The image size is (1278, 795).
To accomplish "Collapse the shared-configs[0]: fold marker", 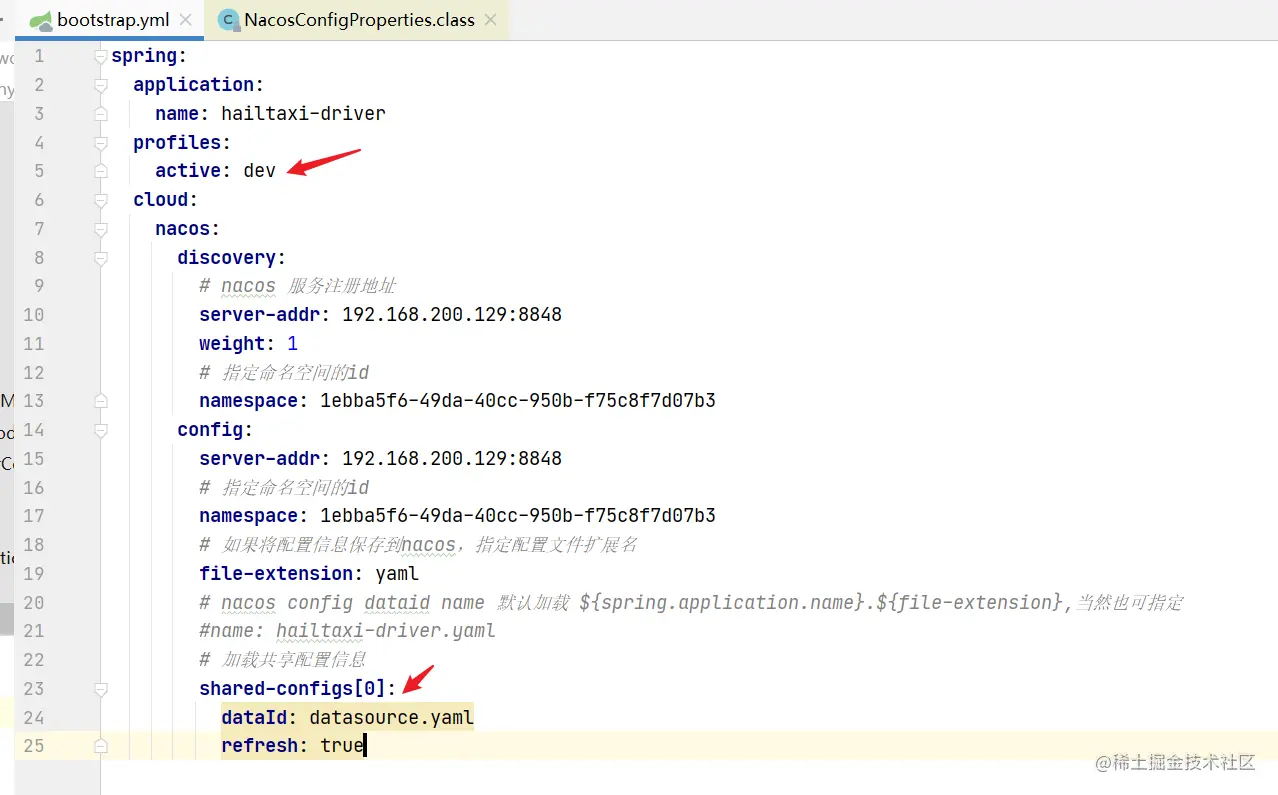I will pyautogui.click(x=100, y=688).
